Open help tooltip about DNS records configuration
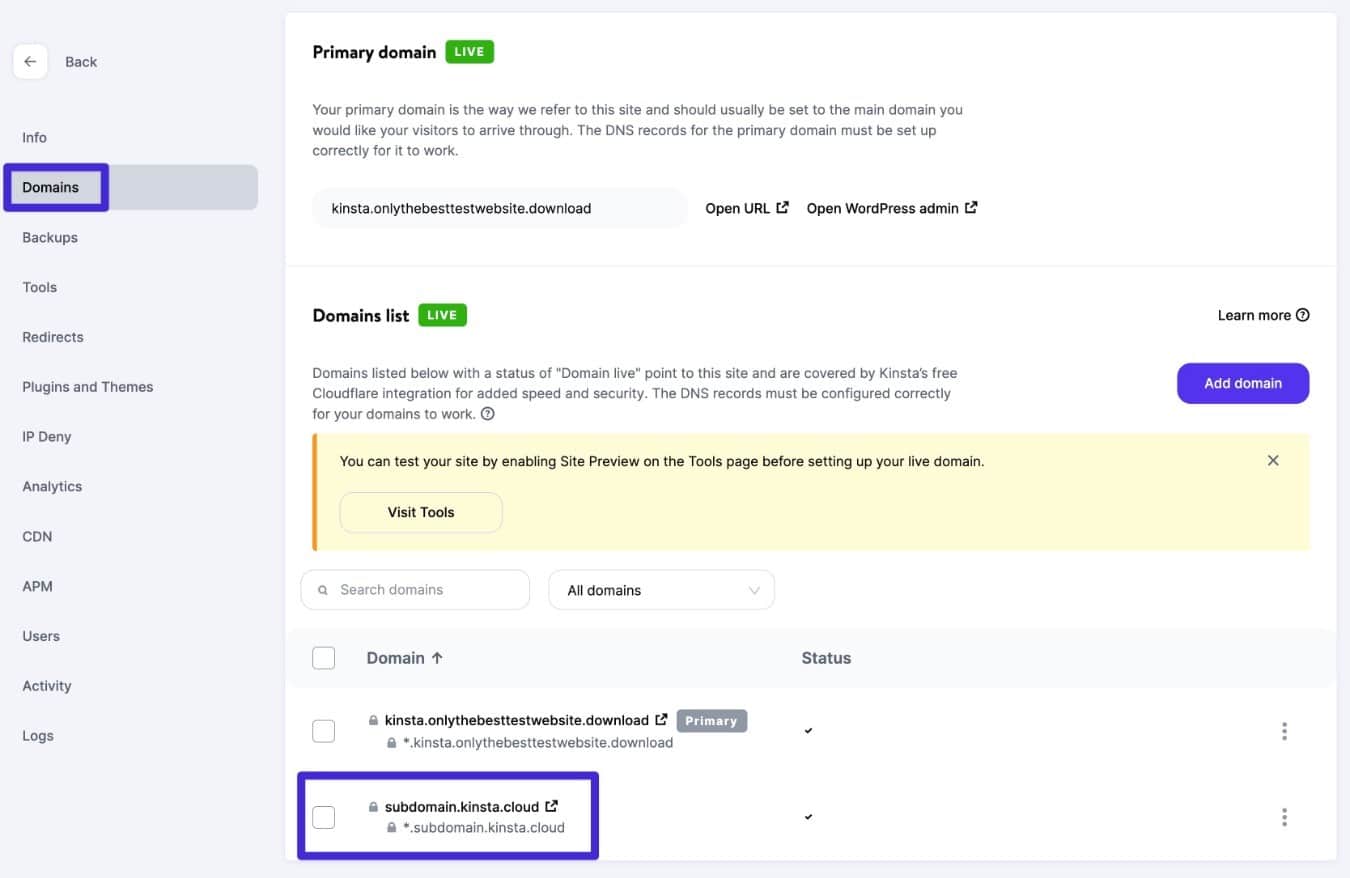 (x=487, y=413)
